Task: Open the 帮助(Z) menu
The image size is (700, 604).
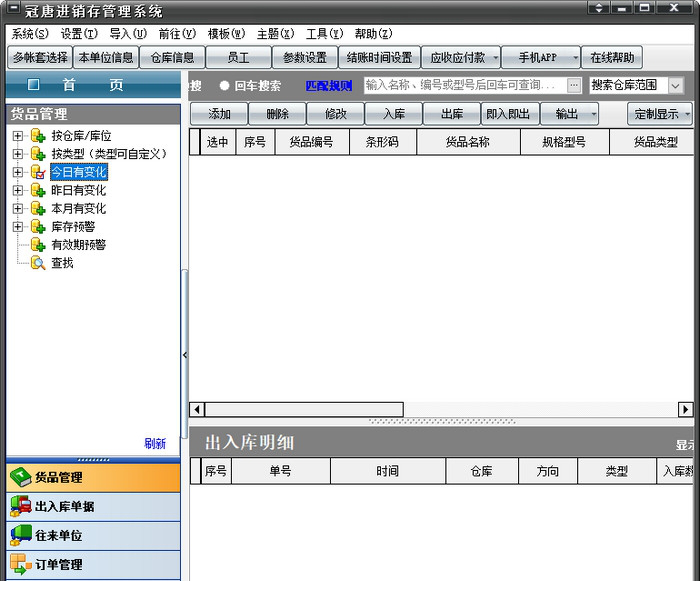Action: pos(374,34)
